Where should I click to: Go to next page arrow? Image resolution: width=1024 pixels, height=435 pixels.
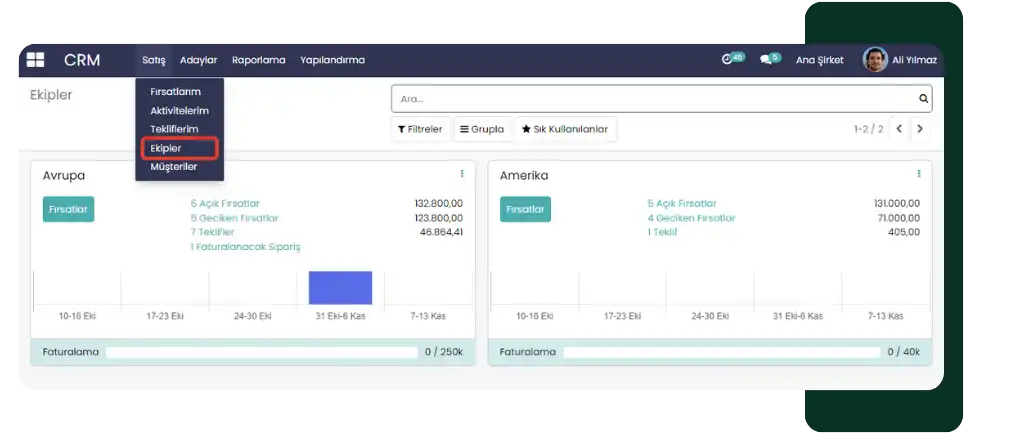click(x=920, y=129)
